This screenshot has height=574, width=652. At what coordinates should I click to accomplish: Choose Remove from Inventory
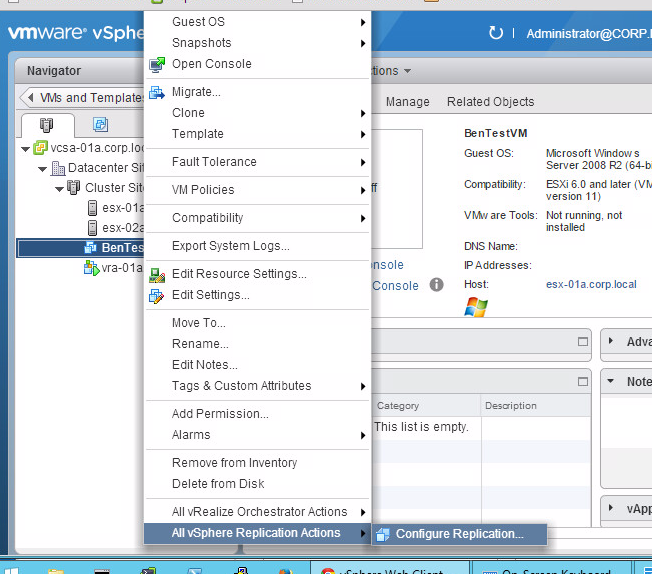[x=257, y=463]
